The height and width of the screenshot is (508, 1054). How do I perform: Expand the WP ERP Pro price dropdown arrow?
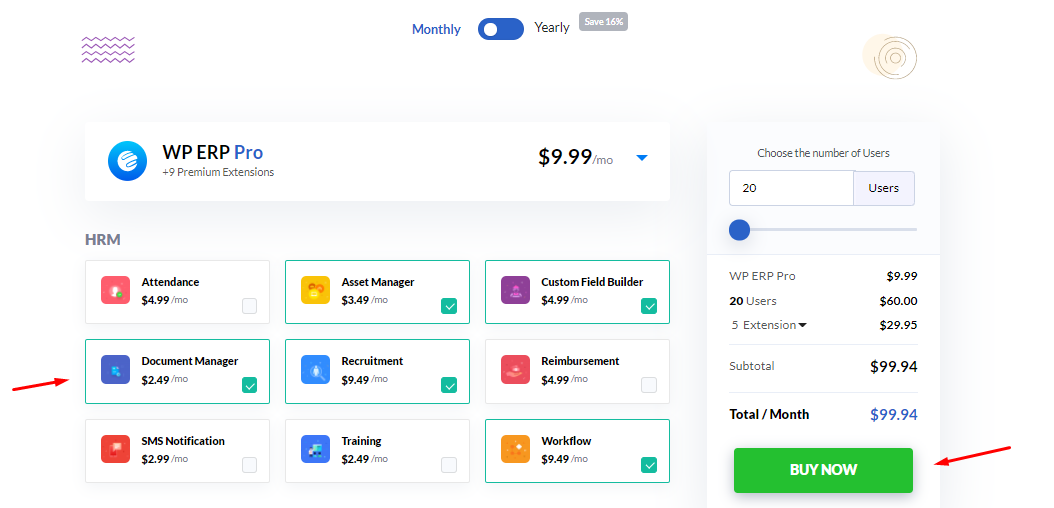pyautogui.click(x=642, y=158)
